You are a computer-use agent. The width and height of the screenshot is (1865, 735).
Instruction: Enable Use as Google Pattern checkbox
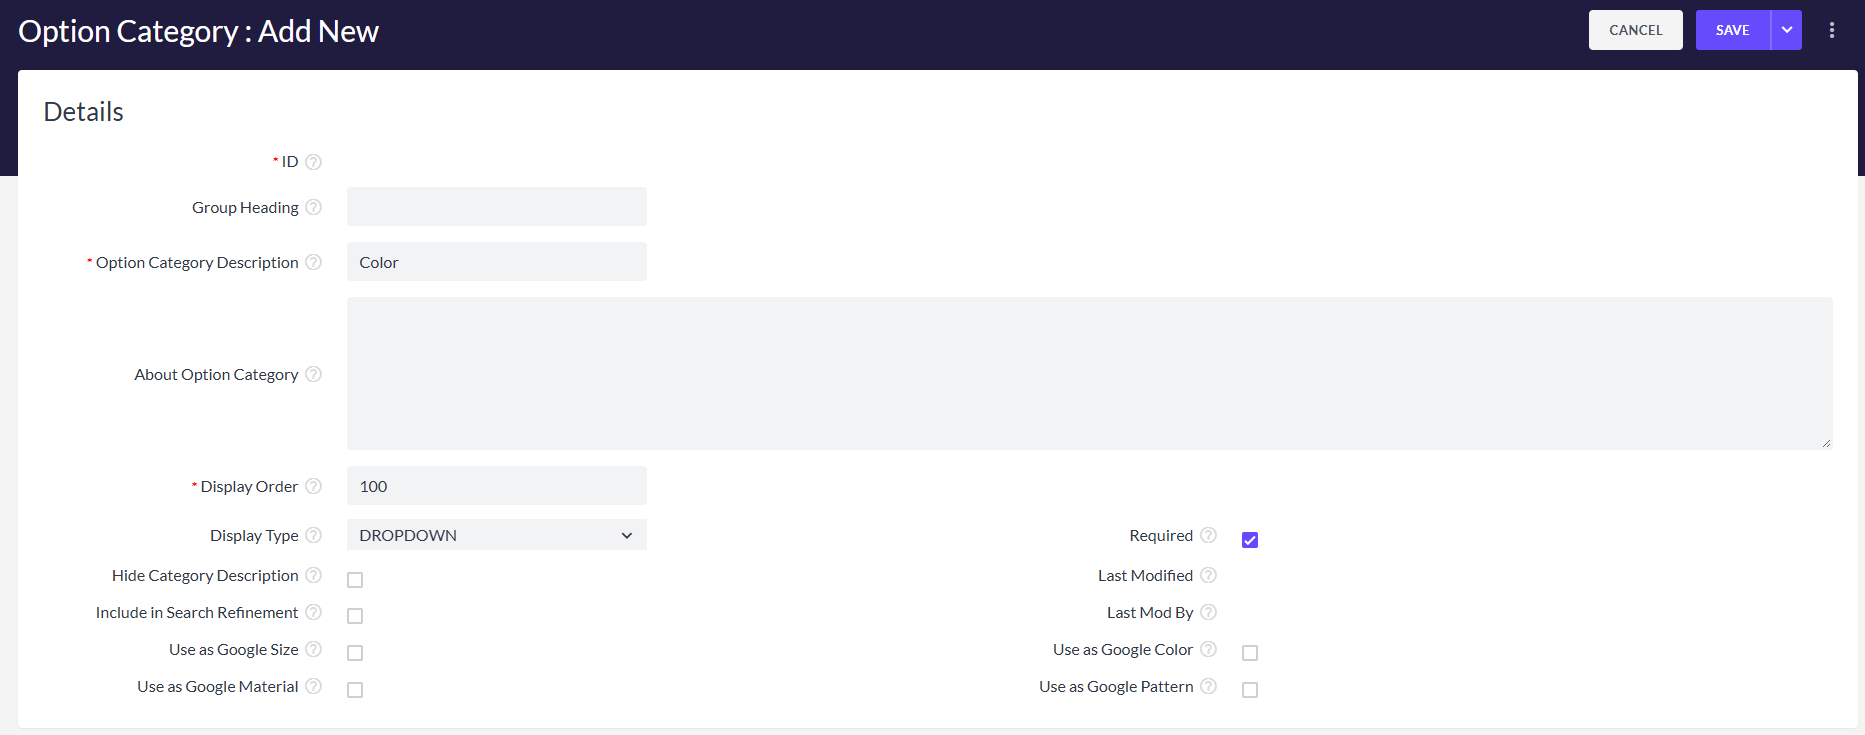coord(1249,690)
